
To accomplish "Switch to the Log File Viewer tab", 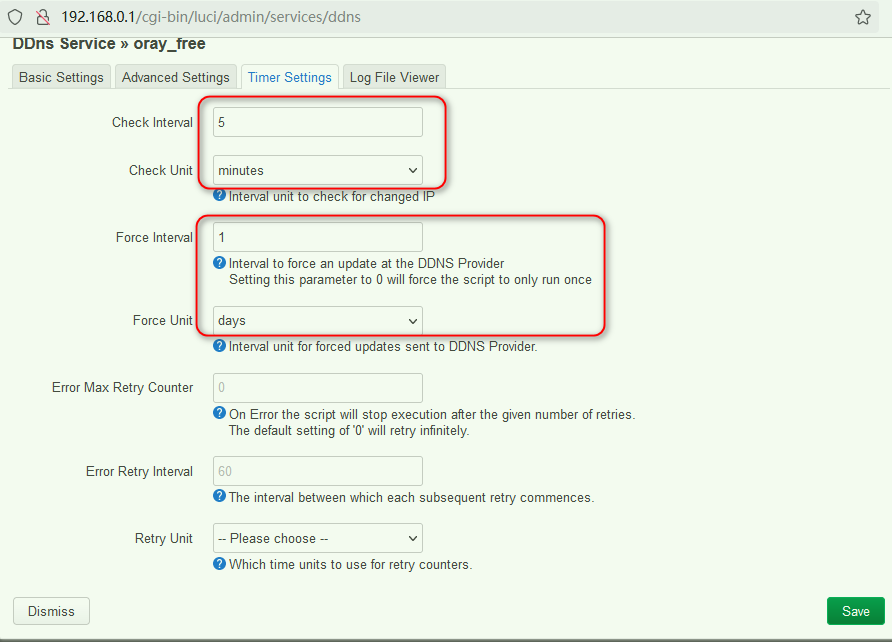I will [x=394, y=77].
